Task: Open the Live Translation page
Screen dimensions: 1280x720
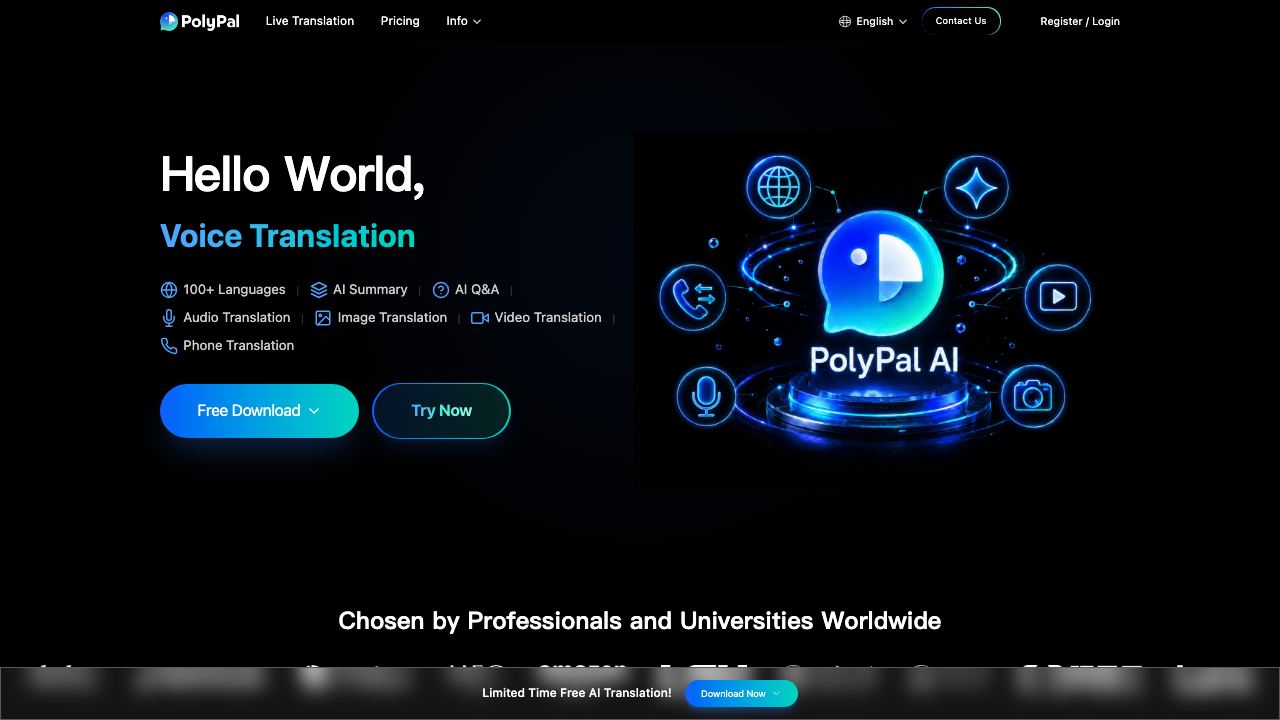Action: pos(310,21)
